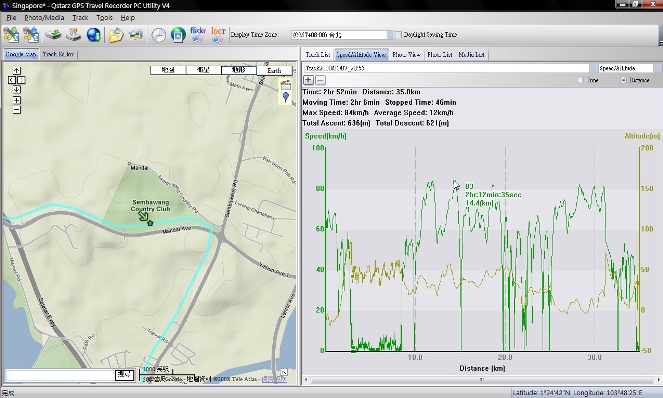Zoom out the map with minus button

coord(16,110)
